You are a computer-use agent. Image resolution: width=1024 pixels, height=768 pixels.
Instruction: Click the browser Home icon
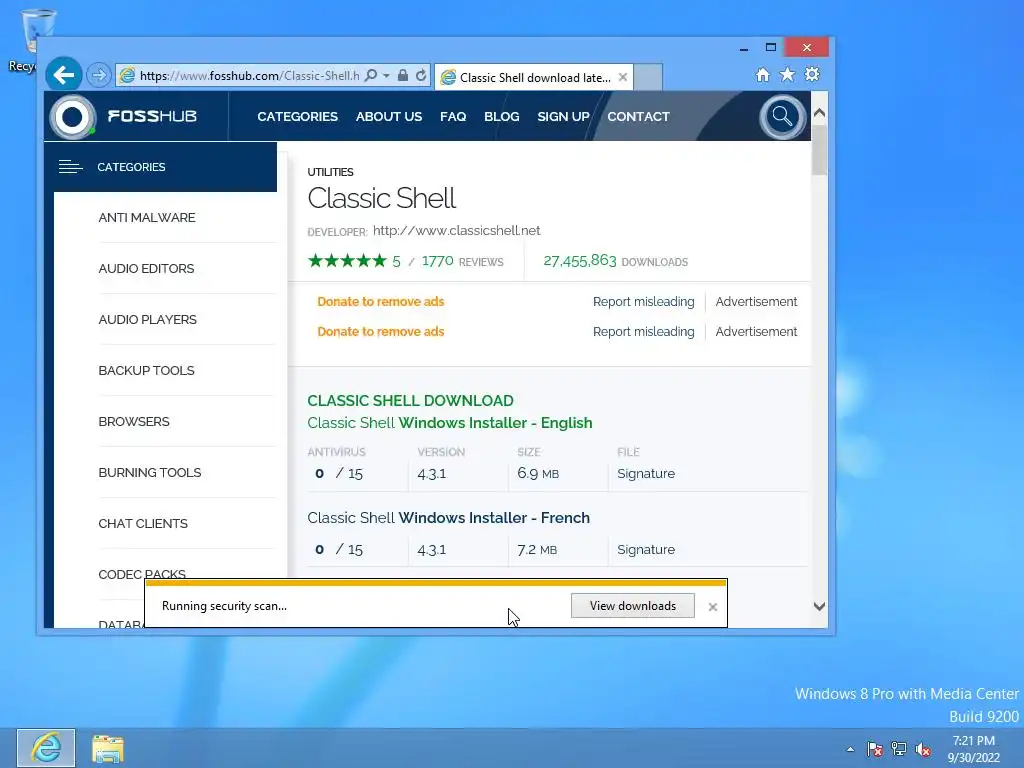click(762, 74)
